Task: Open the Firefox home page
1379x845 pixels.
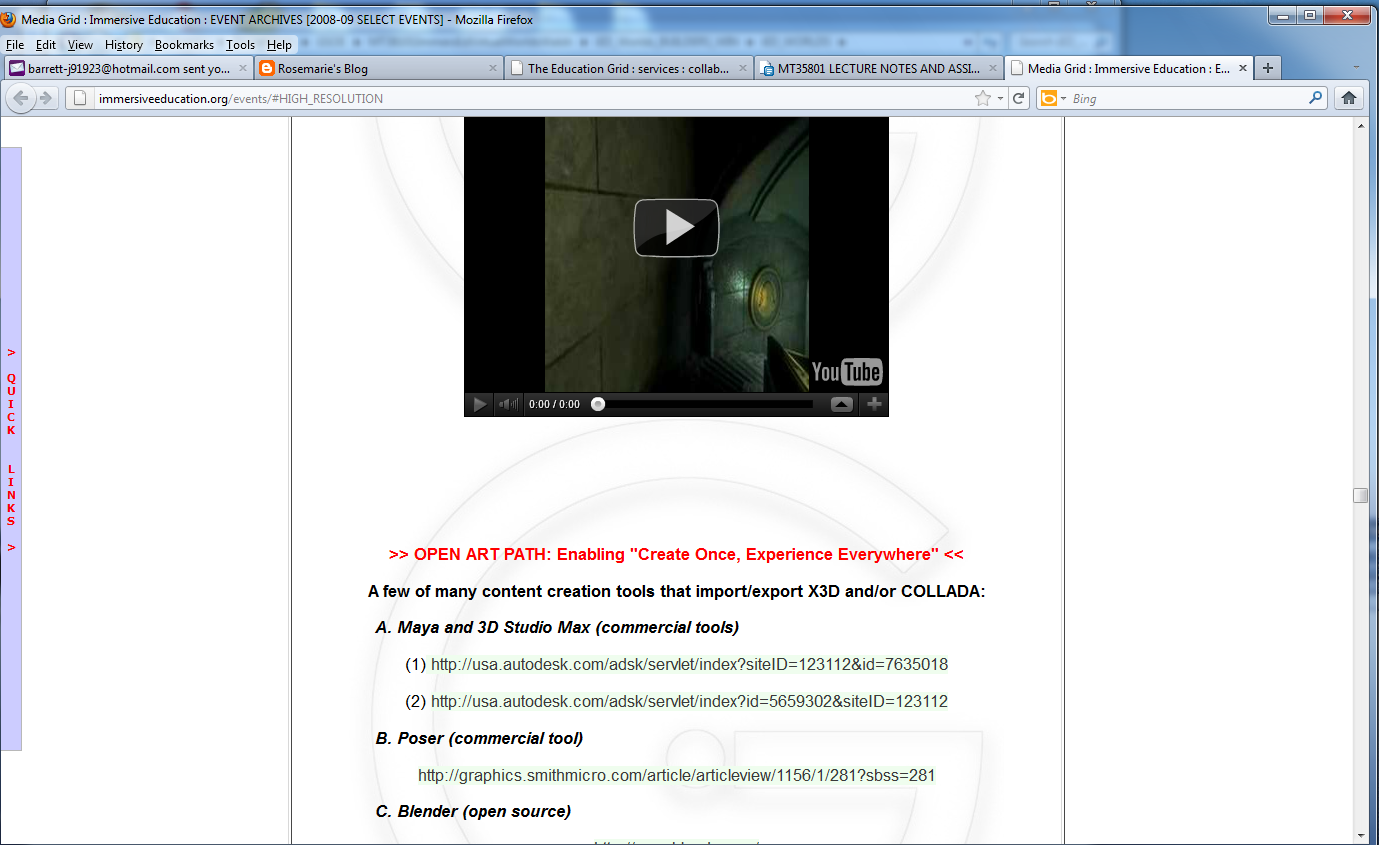Action: click(1349, 98)
